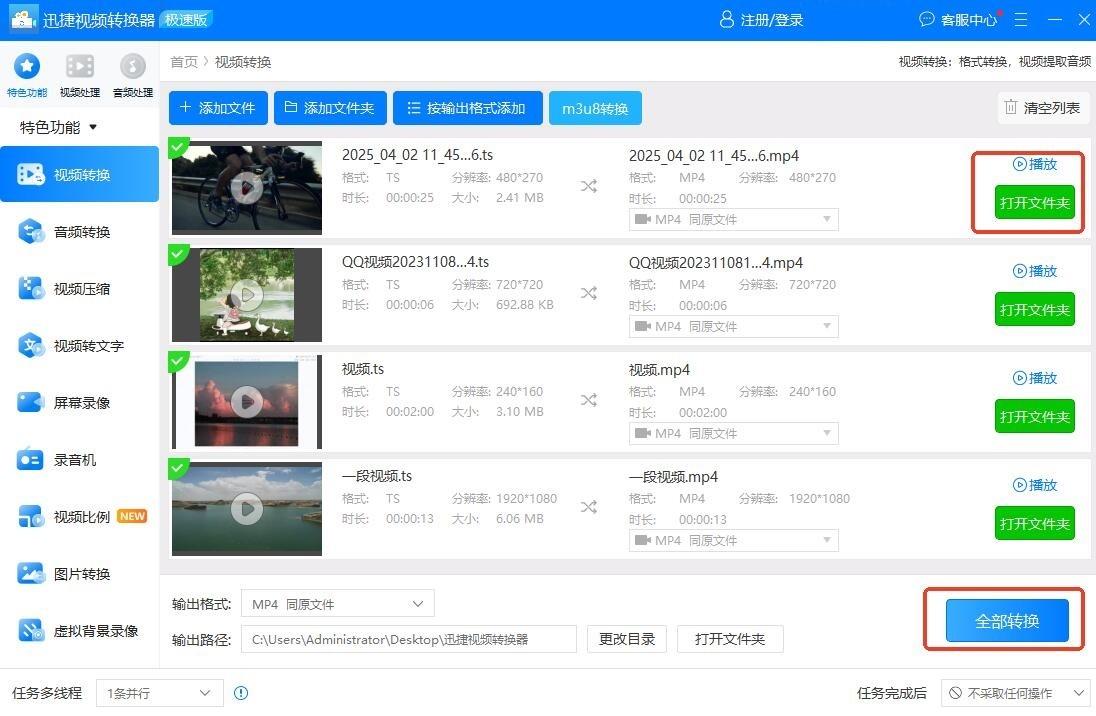Launch the 屏幕录像 screen recorder
The width and height of the screenshot is (1096, 716).
80,403
